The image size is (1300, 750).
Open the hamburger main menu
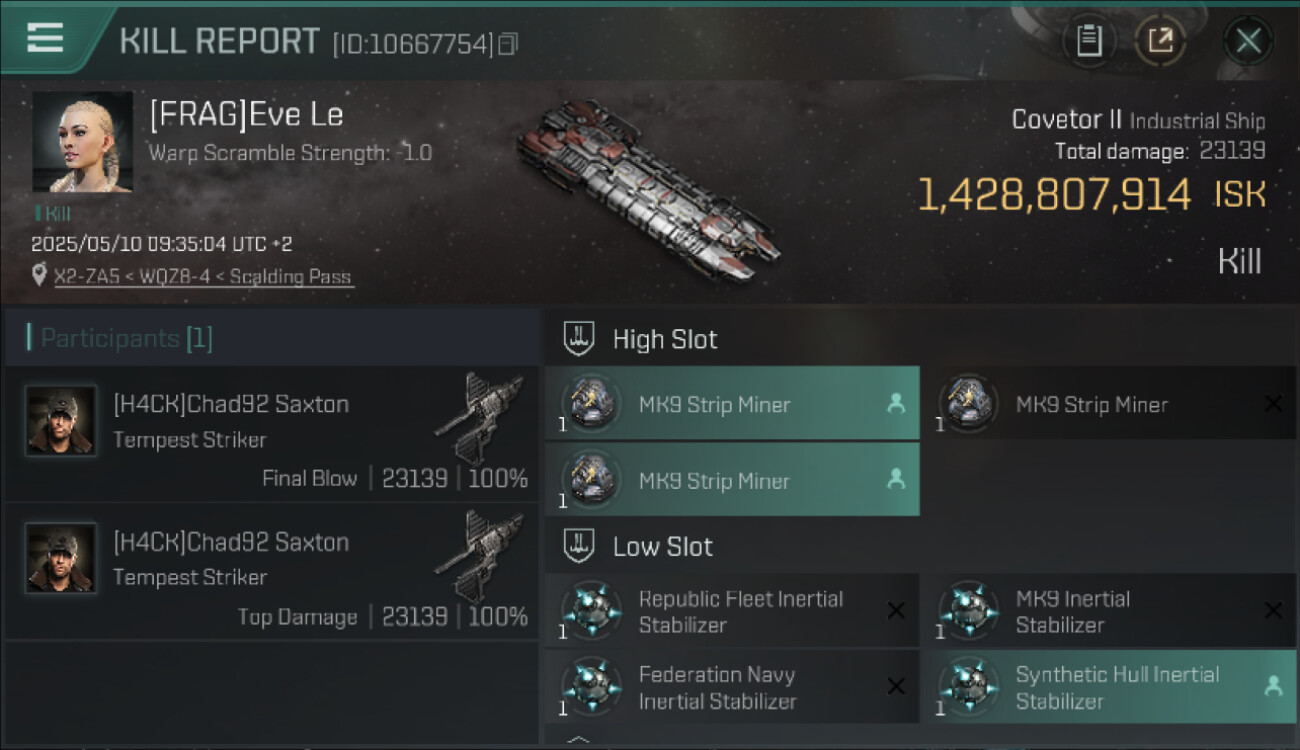click(x=45, y=38)
